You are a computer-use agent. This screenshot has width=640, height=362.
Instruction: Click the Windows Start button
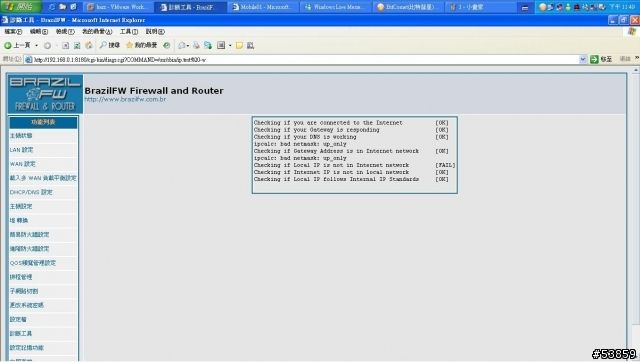point(20,7)
